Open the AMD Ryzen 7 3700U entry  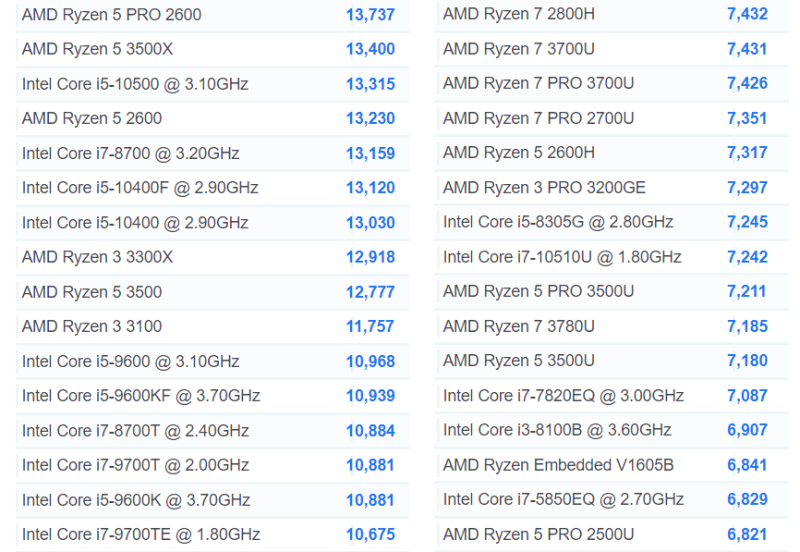click(x=519, y=49)
